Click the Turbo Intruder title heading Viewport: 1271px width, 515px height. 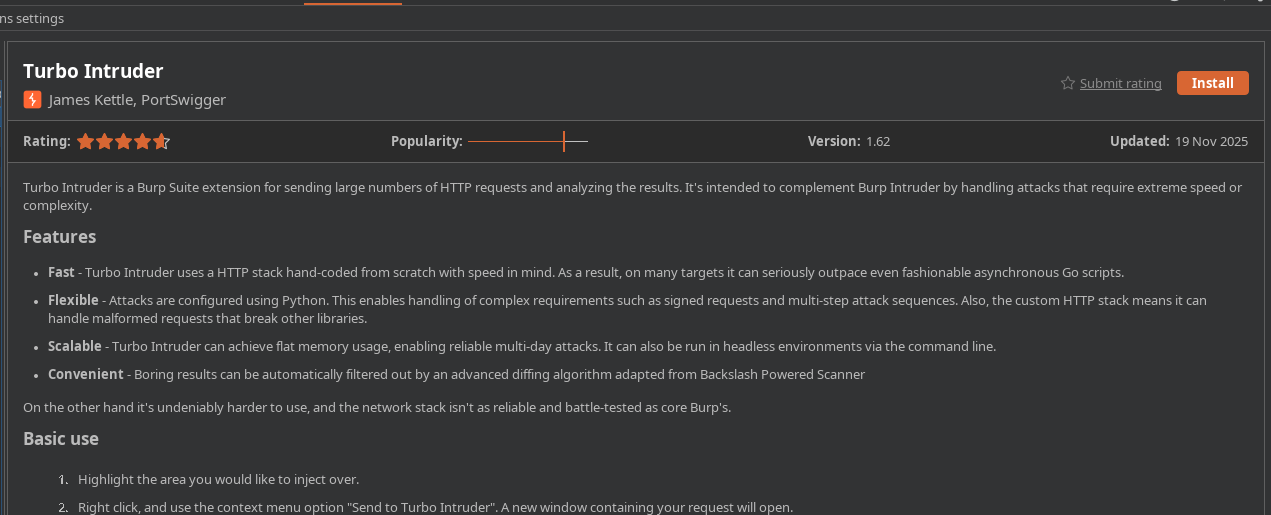[93, 71]
